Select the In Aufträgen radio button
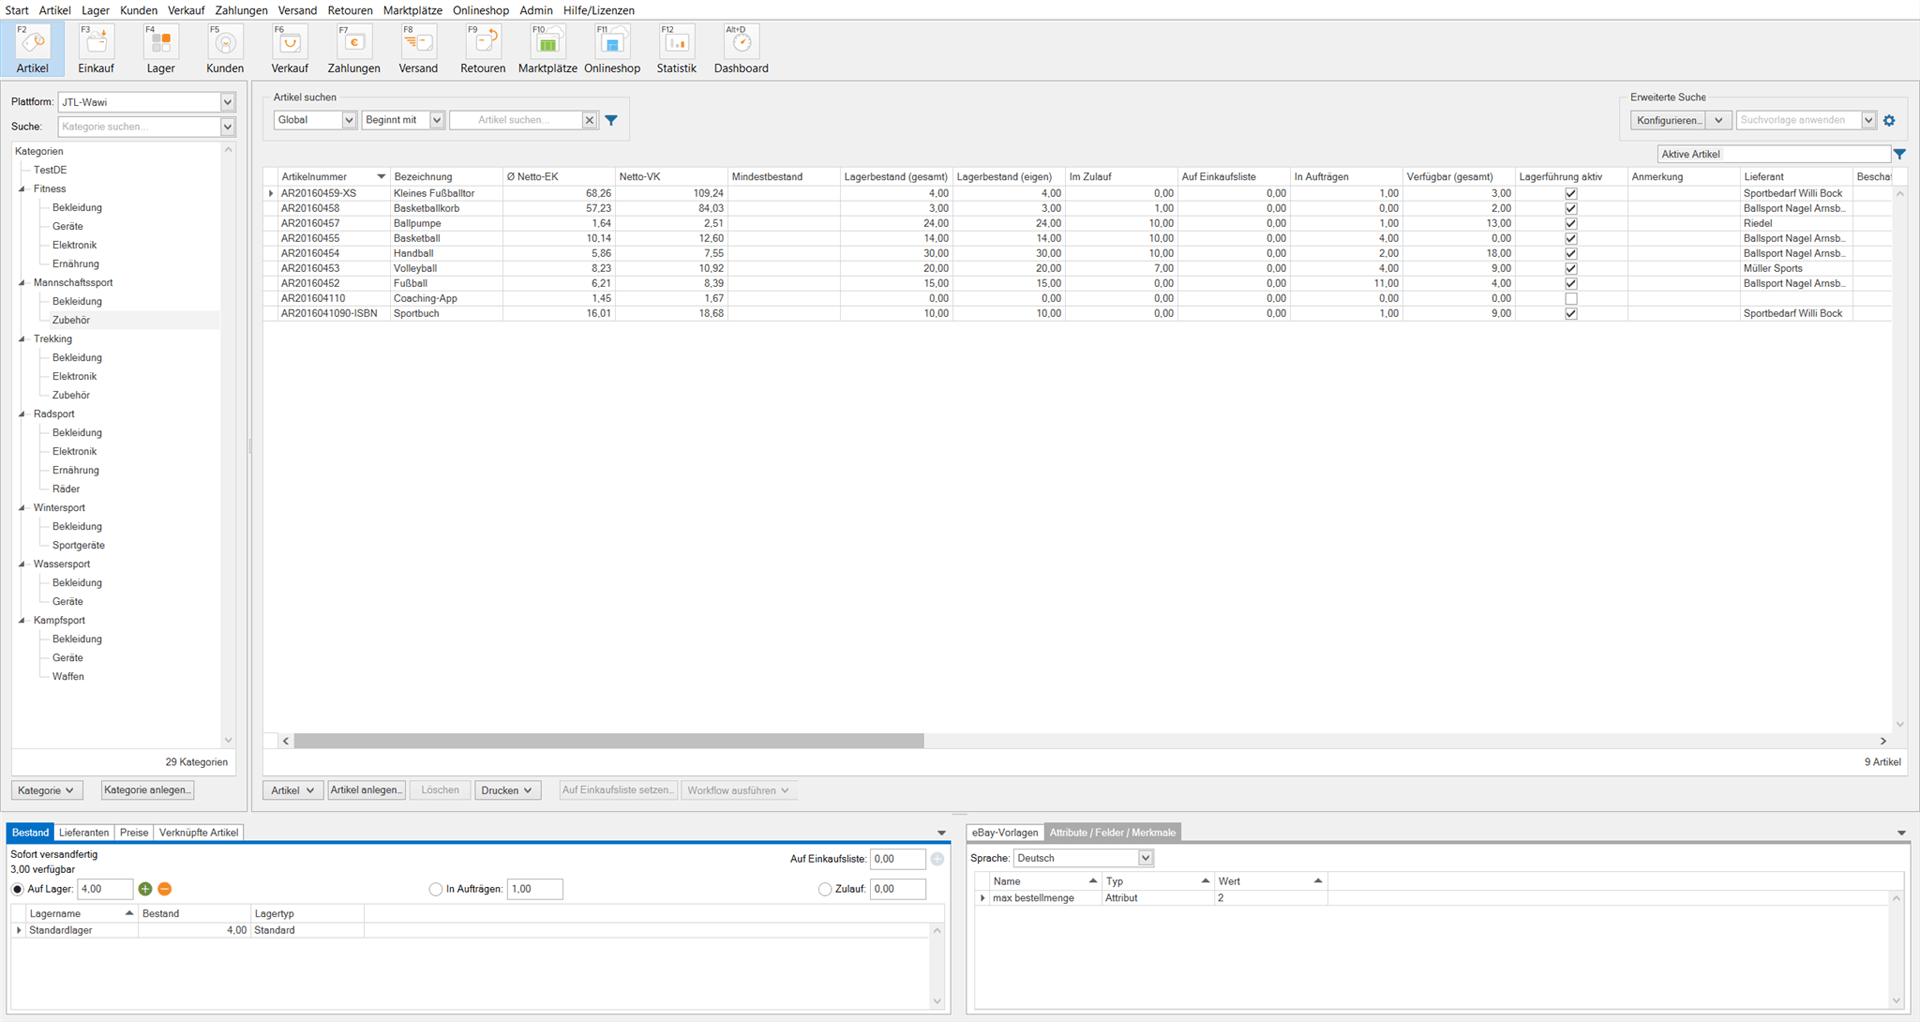The width and height of the screenshot is (1920, 1022). click(436, 889)
